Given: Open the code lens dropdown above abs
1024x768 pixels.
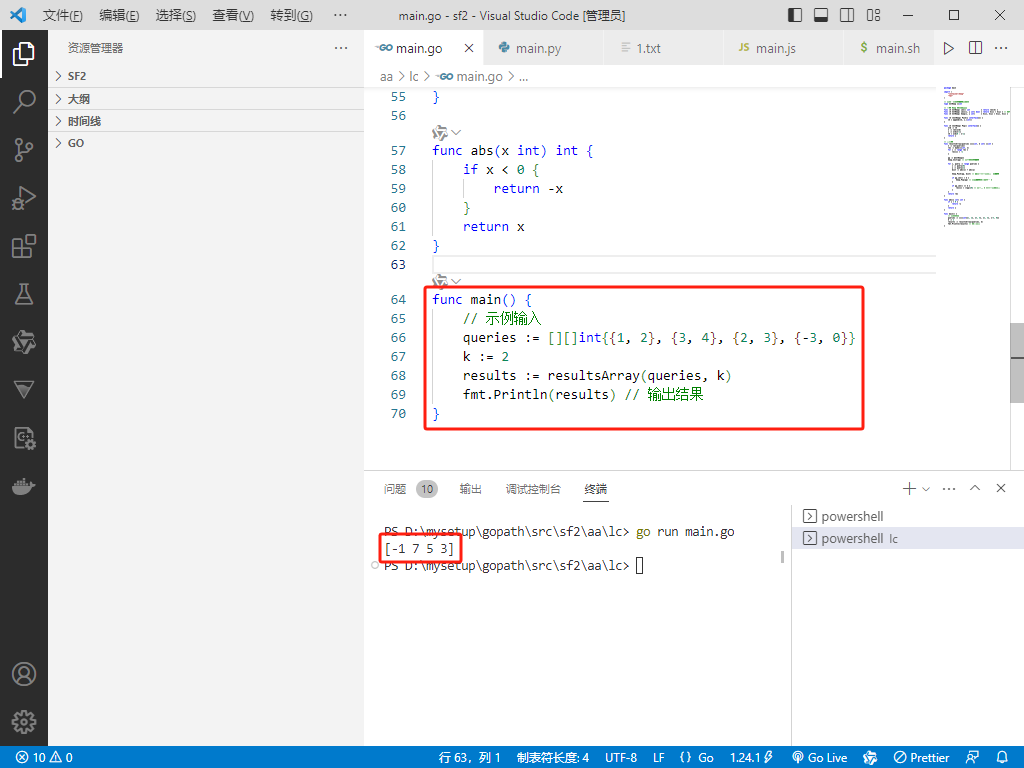Looking at the screenshot, I should click(456, 133).
